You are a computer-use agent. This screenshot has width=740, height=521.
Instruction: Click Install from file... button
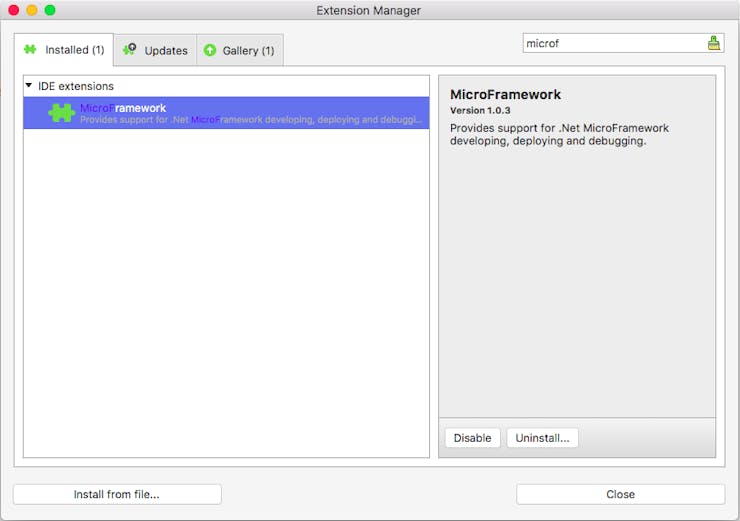click(x=117, y=494)
